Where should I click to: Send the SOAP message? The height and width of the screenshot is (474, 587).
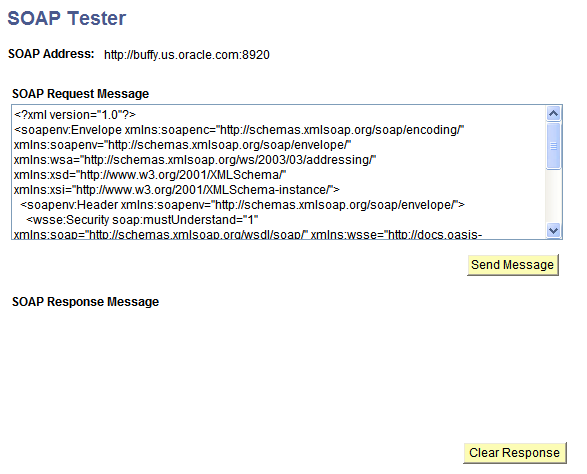pos(513,265)
